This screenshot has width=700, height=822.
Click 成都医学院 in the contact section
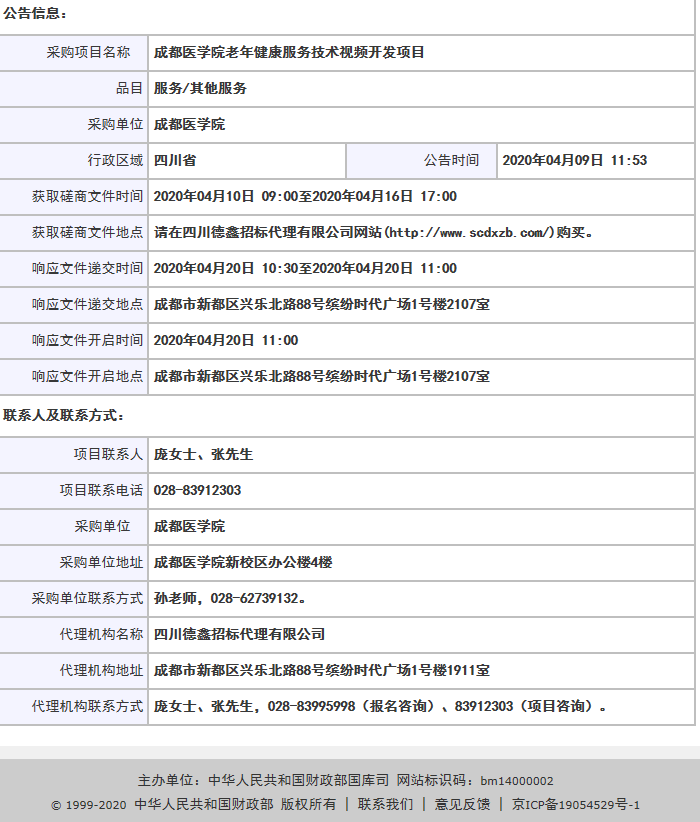tap(189, 526)
